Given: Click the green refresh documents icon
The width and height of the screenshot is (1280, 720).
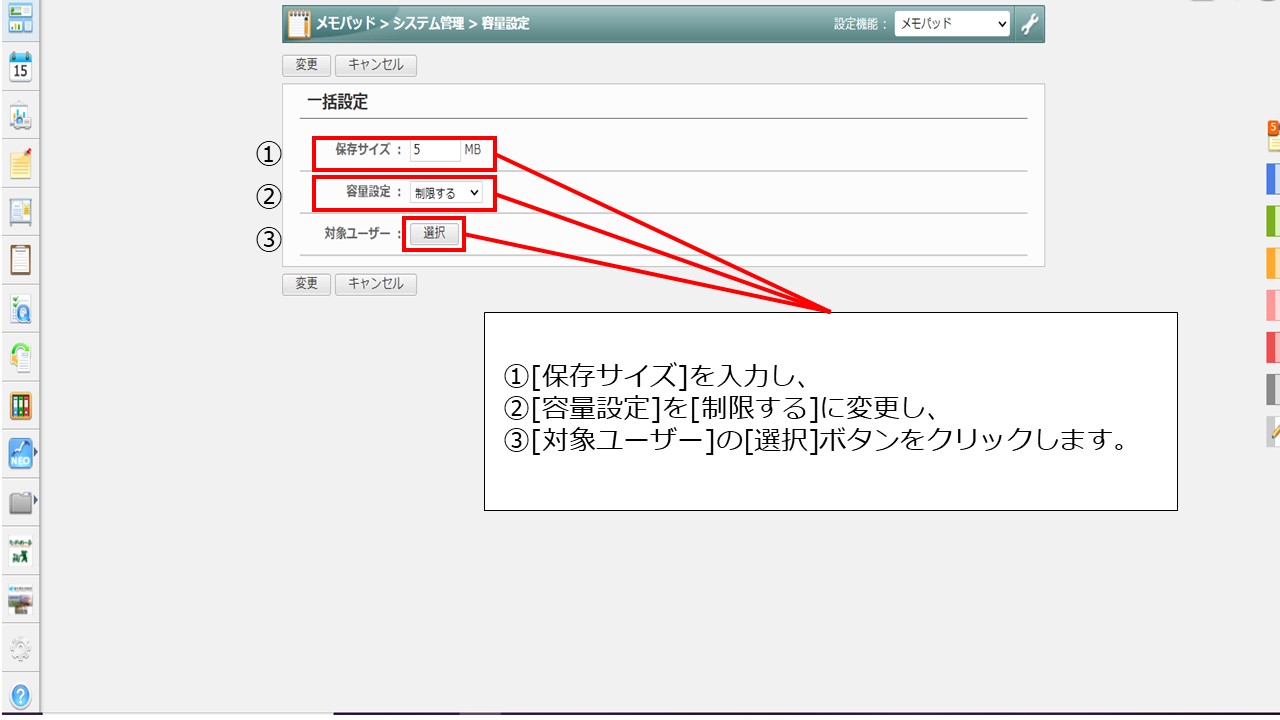Looking at the screenshot, I should coord(20,357).
